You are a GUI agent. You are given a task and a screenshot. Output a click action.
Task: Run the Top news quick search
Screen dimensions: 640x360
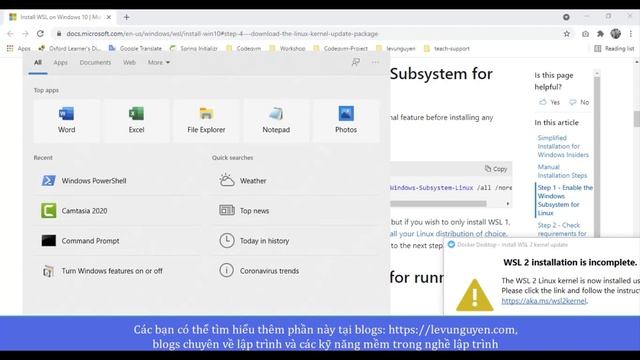coord(296,211)
